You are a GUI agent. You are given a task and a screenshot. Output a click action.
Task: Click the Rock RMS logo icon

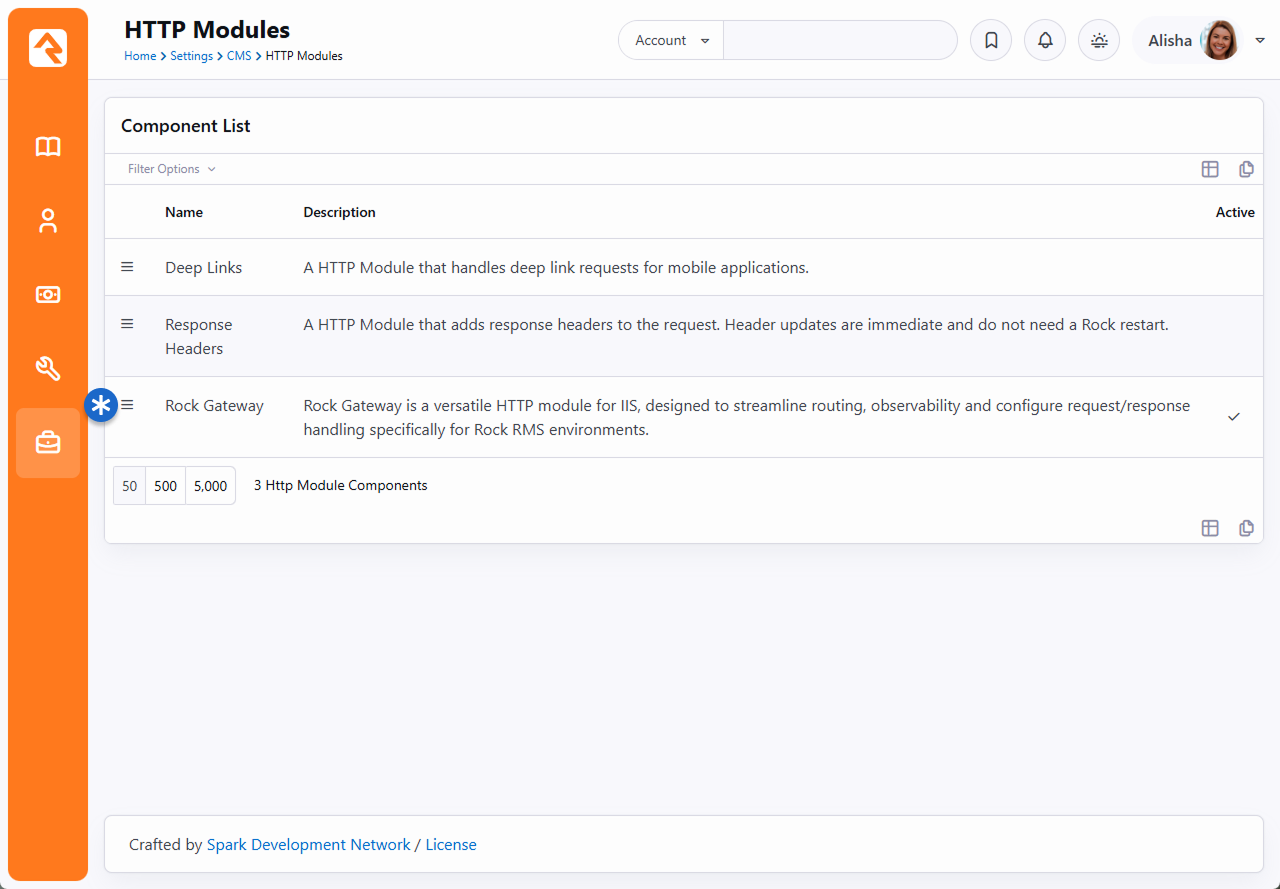click(x=48, y=48)
